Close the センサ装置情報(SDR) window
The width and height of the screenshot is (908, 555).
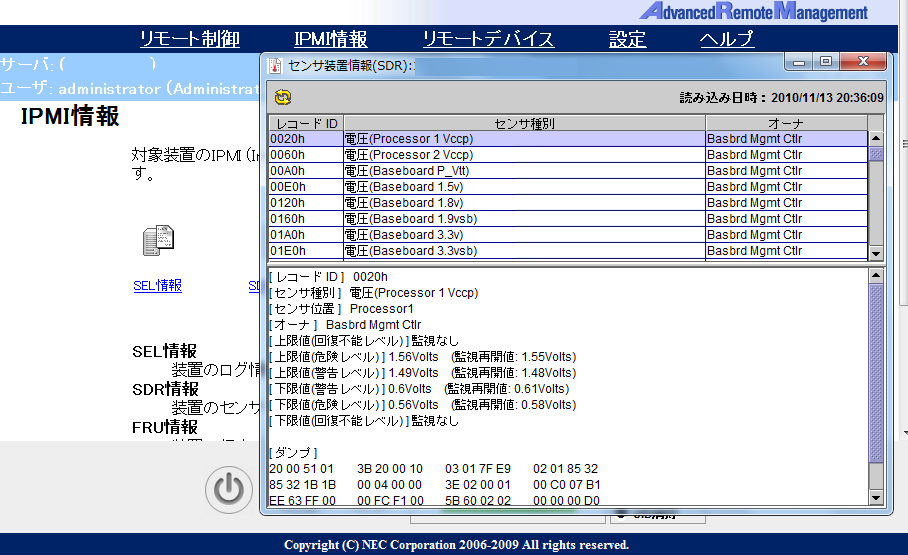[863, 61]
